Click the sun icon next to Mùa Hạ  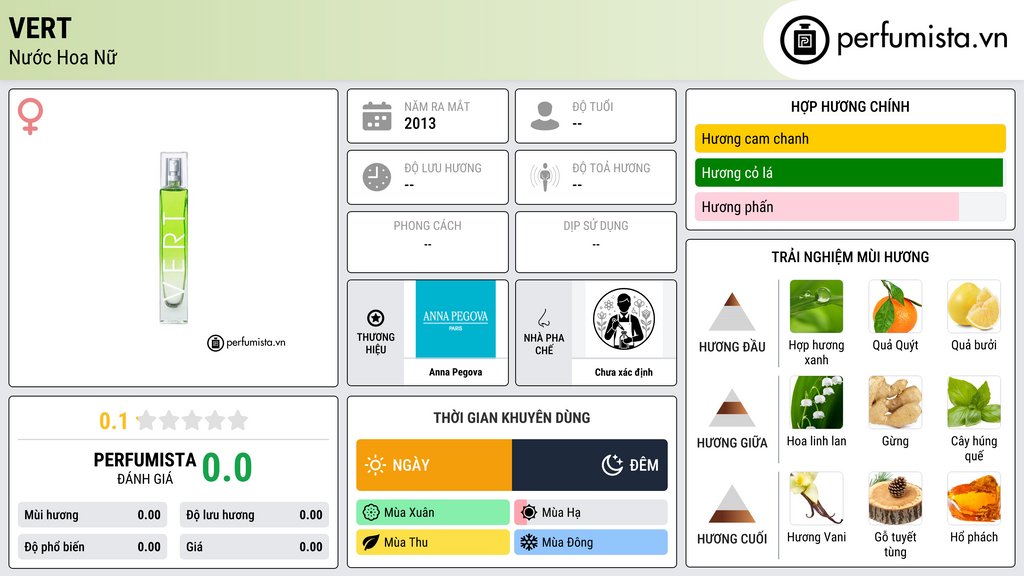(529, 512)
